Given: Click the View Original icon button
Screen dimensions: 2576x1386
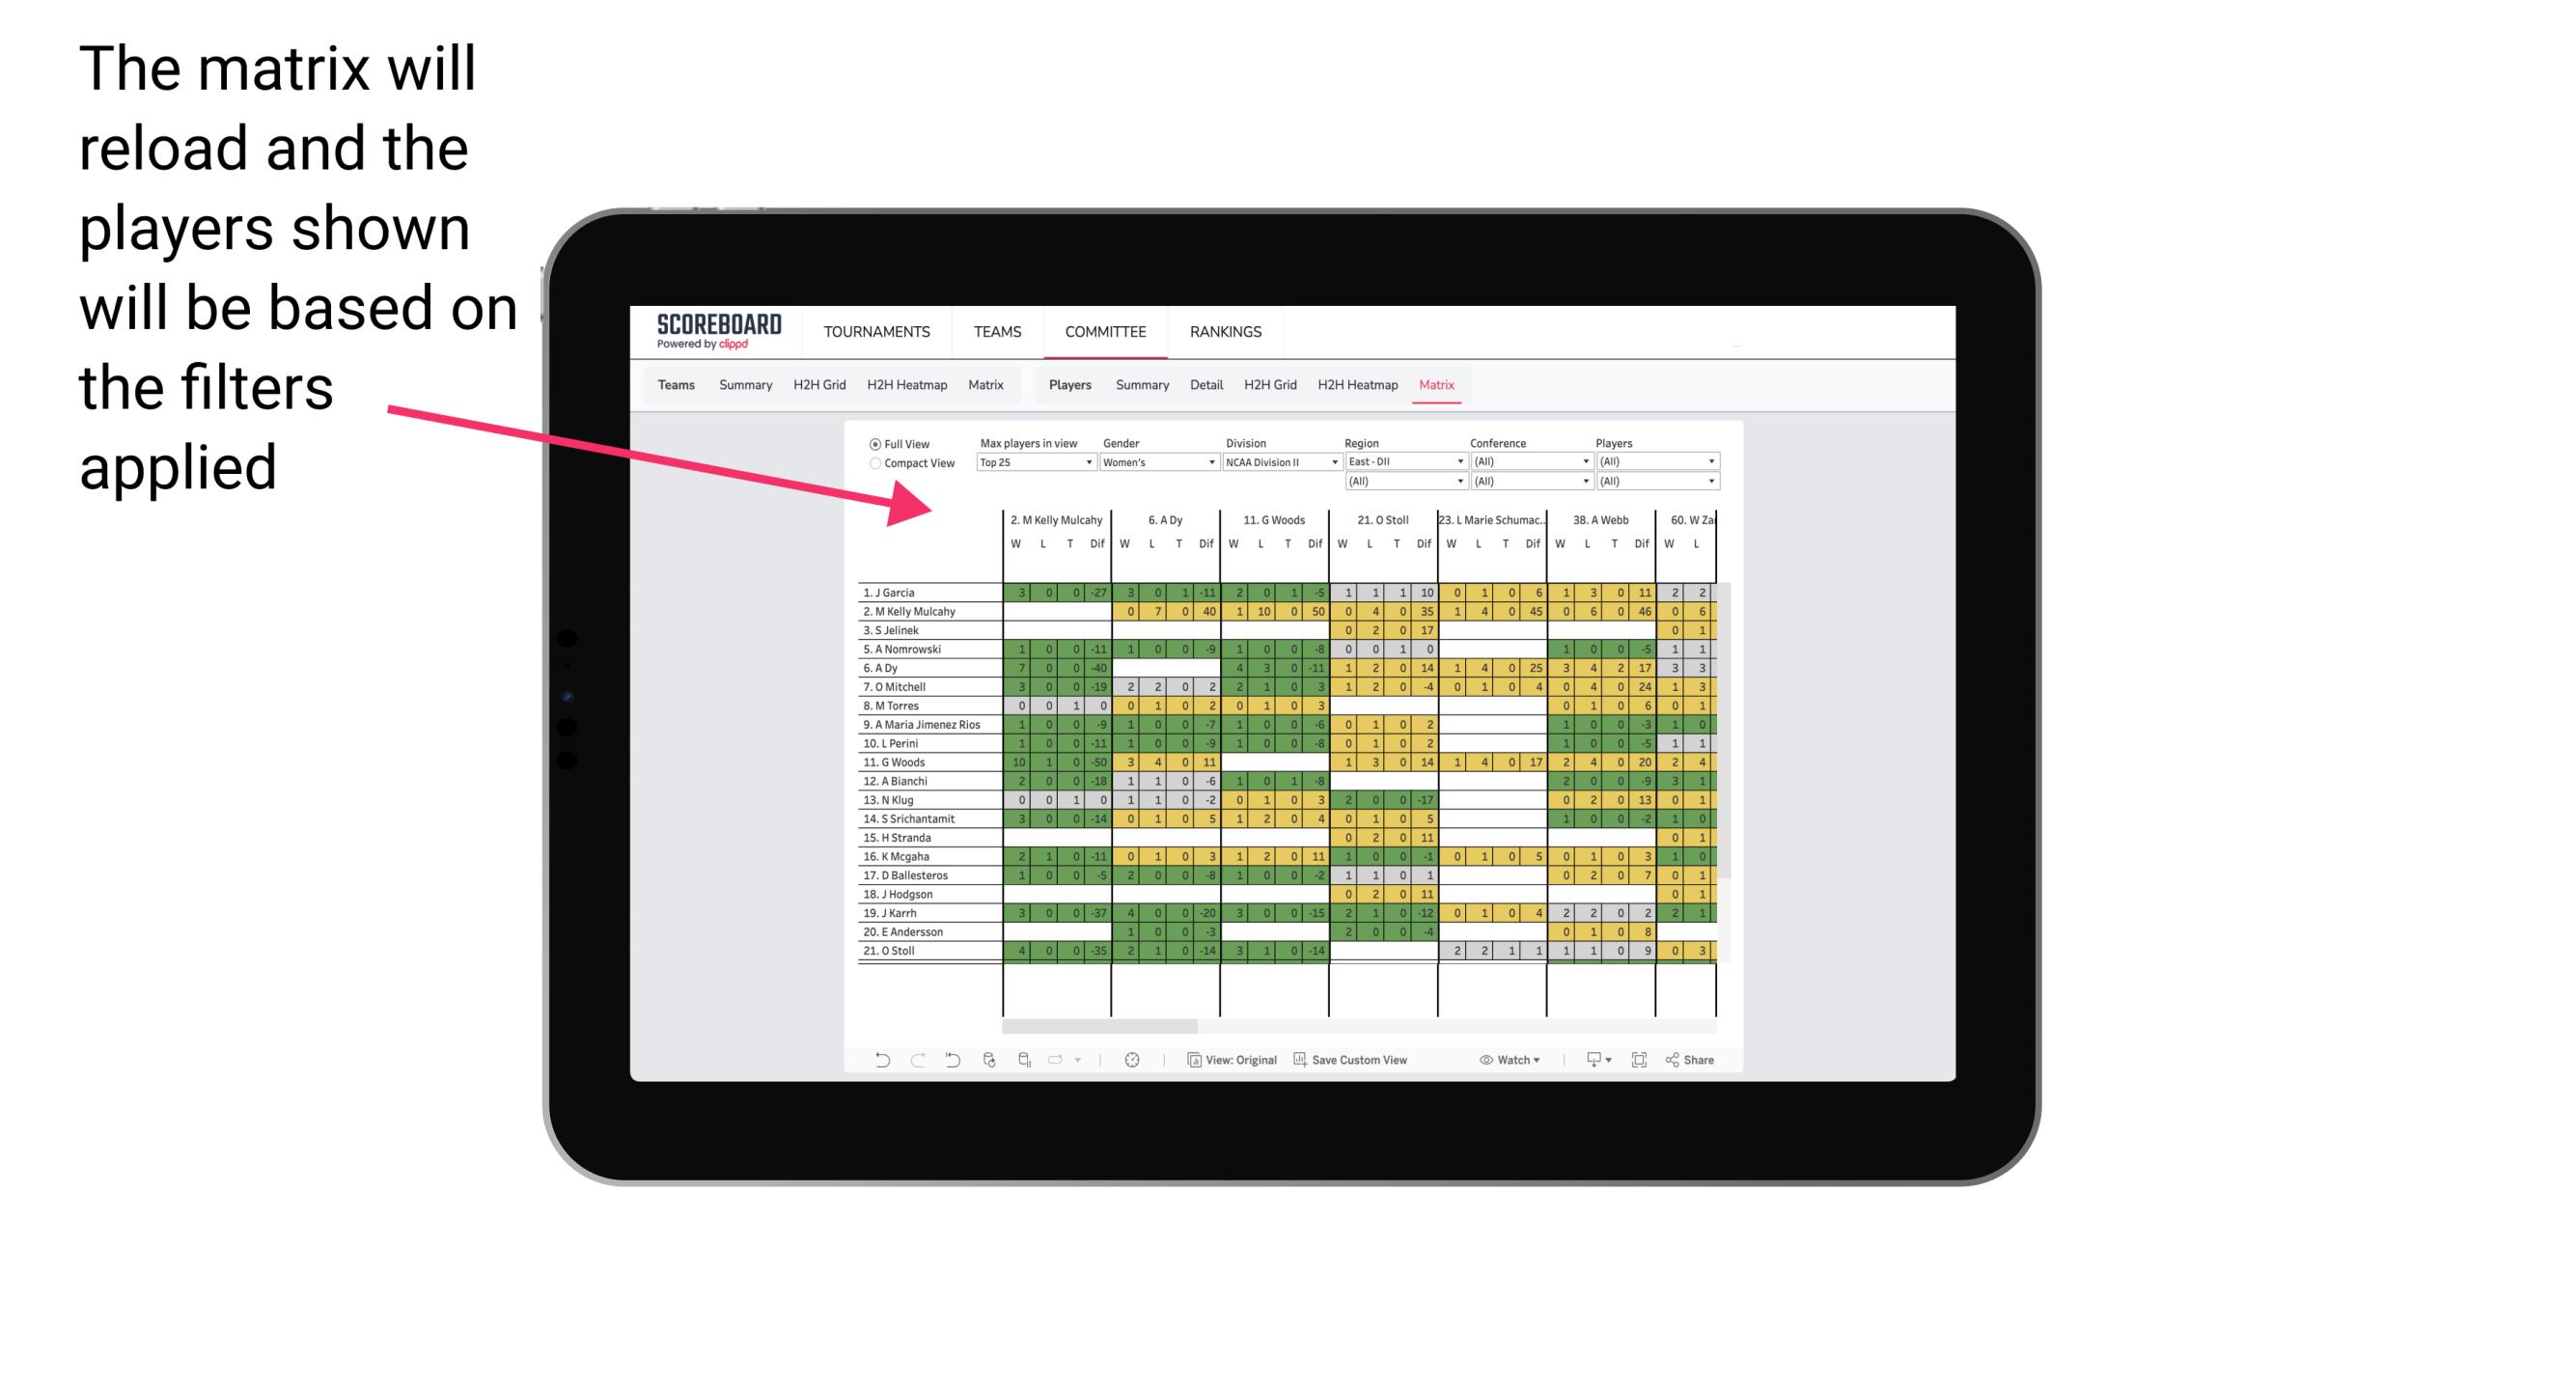Looking at the screenshot, I should (1194, 1062).
